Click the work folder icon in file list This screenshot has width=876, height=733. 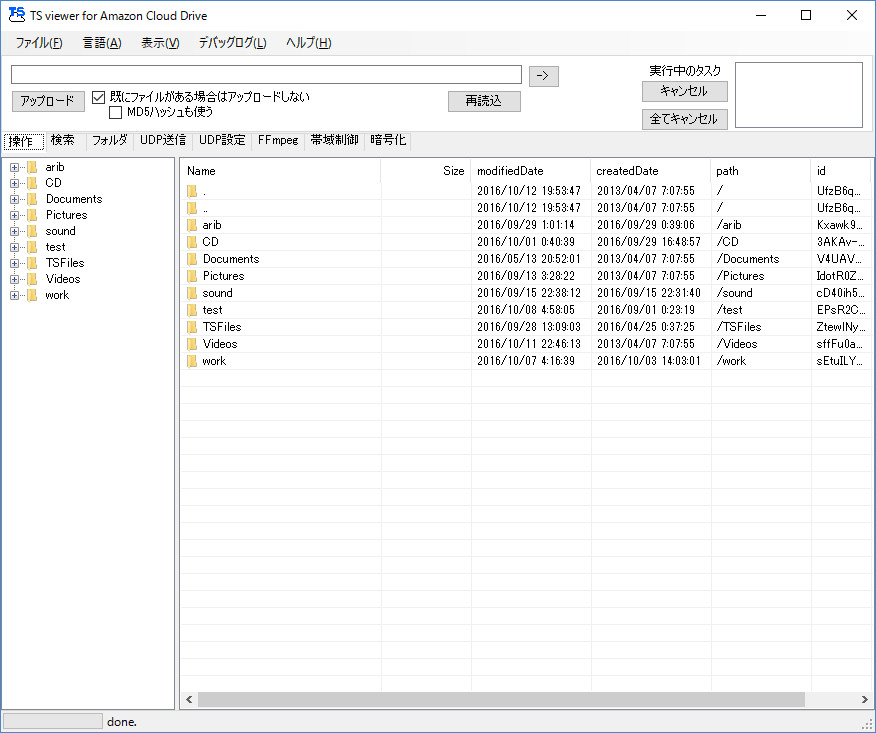click(x=192, y=361)
